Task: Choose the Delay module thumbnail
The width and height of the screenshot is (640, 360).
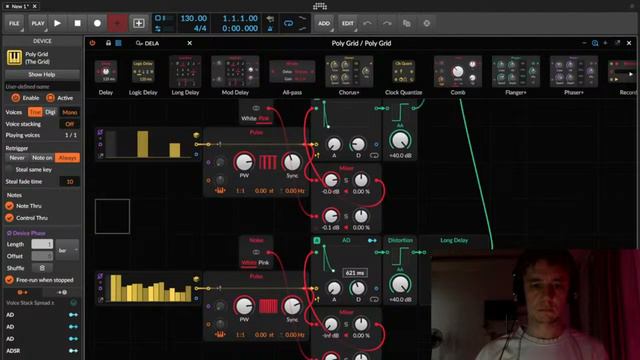Action: pyautogui.click(x=106, y=72)
